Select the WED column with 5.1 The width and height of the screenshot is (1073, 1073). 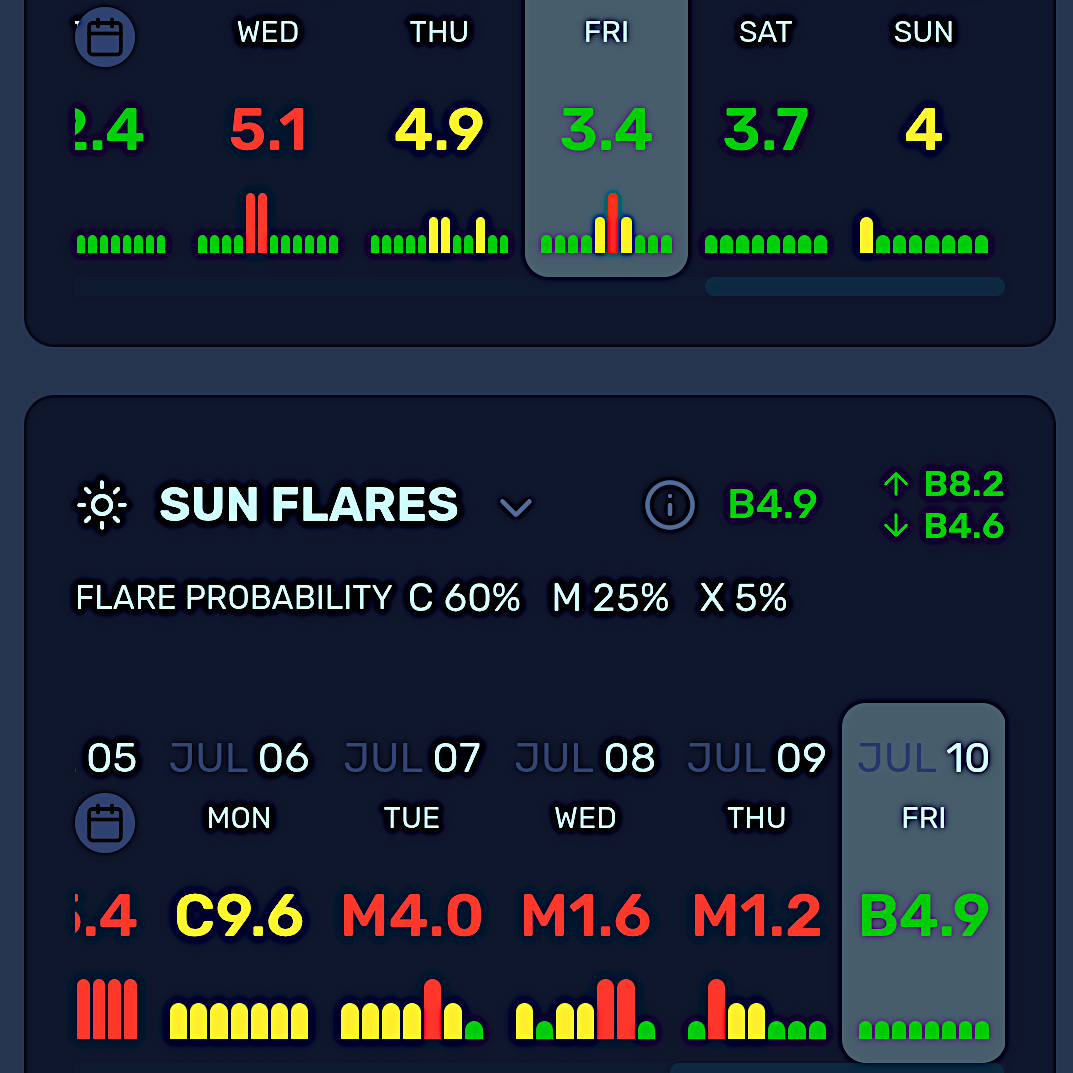(x=268, y=137)
